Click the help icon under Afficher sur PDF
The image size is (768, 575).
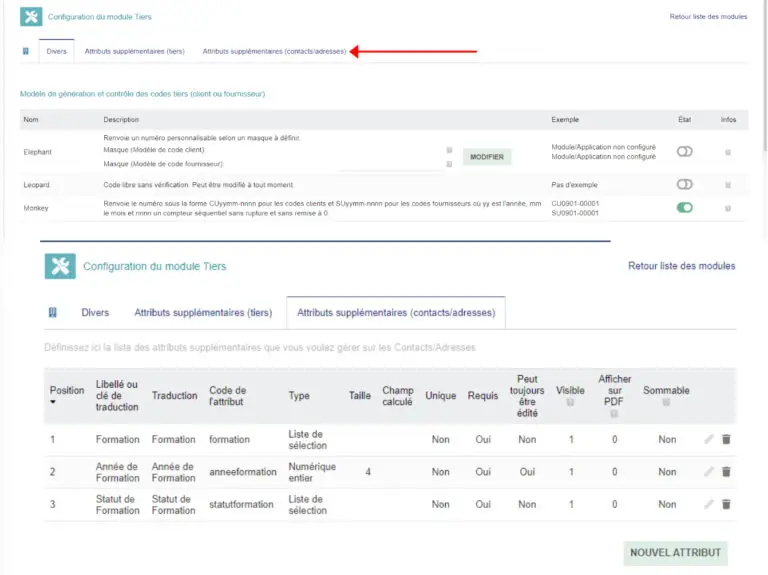(614, 413)
